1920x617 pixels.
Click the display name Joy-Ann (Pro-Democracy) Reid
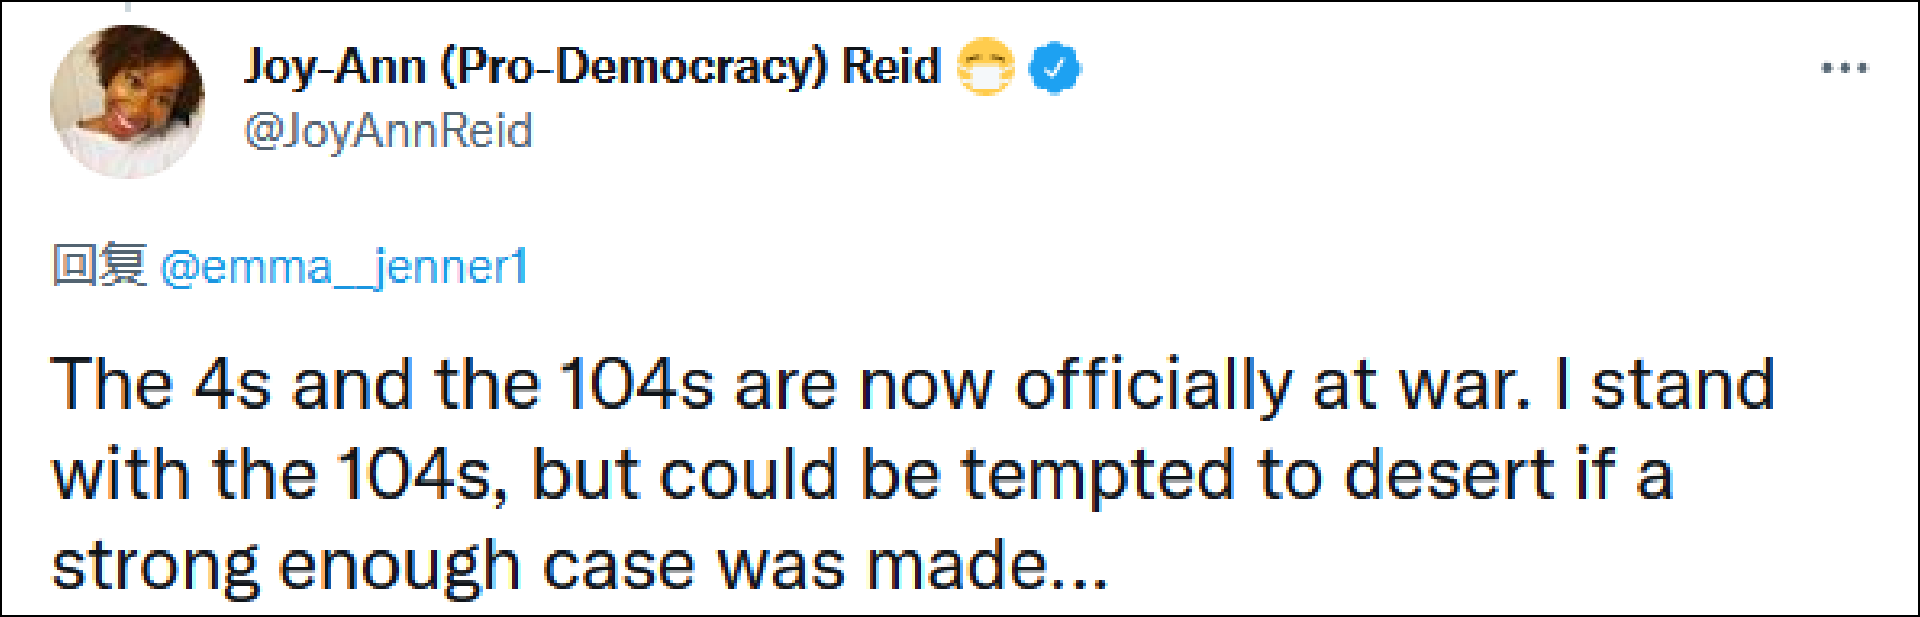(592, 67)
